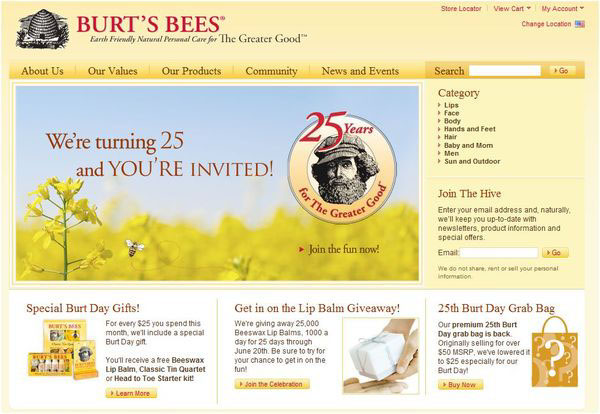Click the Join The Hive Email field
600x414 pixels.
coord(499,253)
